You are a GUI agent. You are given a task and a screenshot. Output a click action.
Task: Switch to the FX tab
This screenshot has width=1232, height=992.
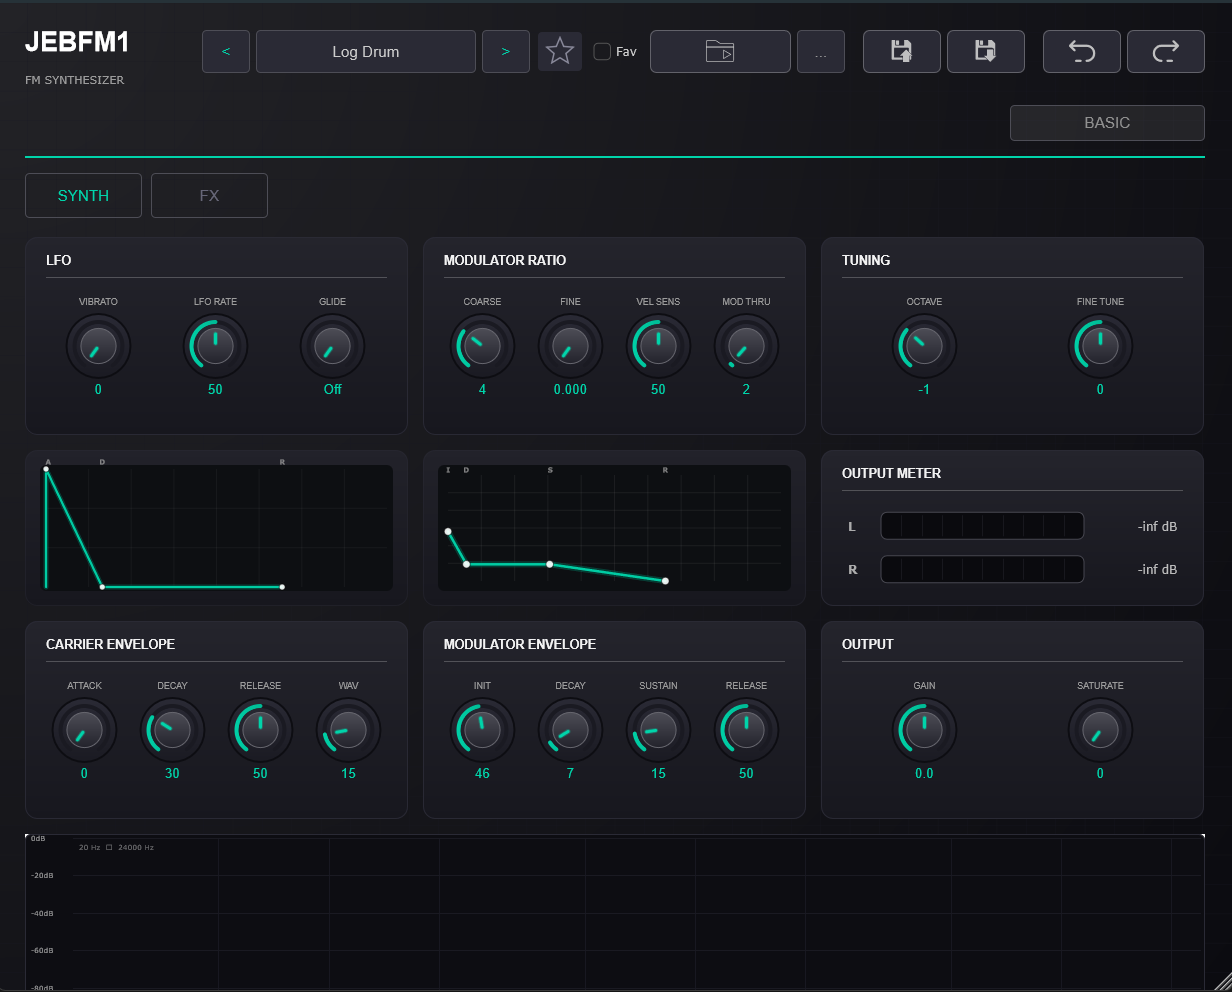coord(209,196)
